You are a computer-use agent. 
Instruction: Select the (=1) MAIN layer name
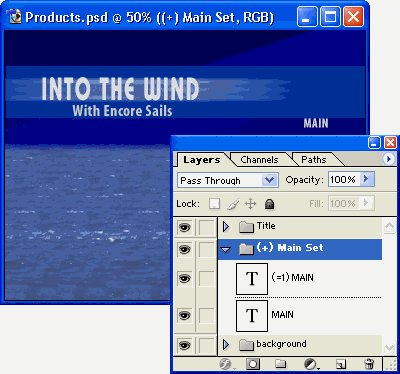(x=292, y=278)
